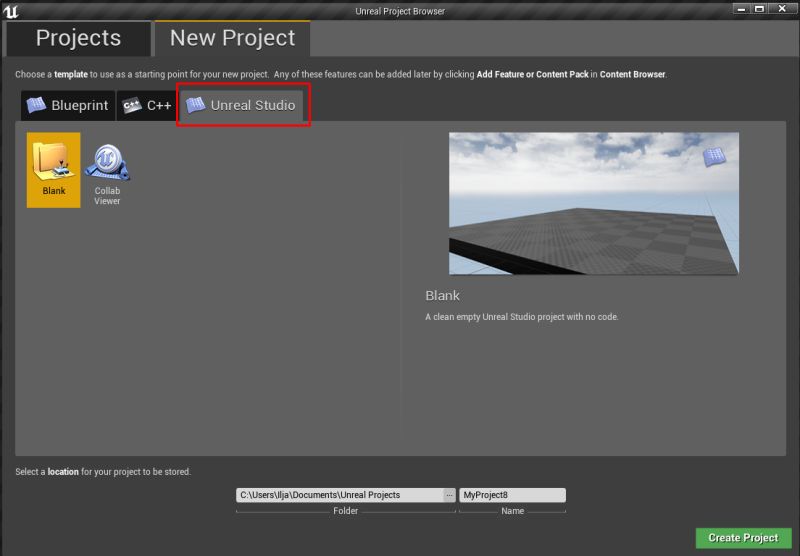Click the Unreal Engine logo in title bar
Screen dimensions: 800x556
11,11
